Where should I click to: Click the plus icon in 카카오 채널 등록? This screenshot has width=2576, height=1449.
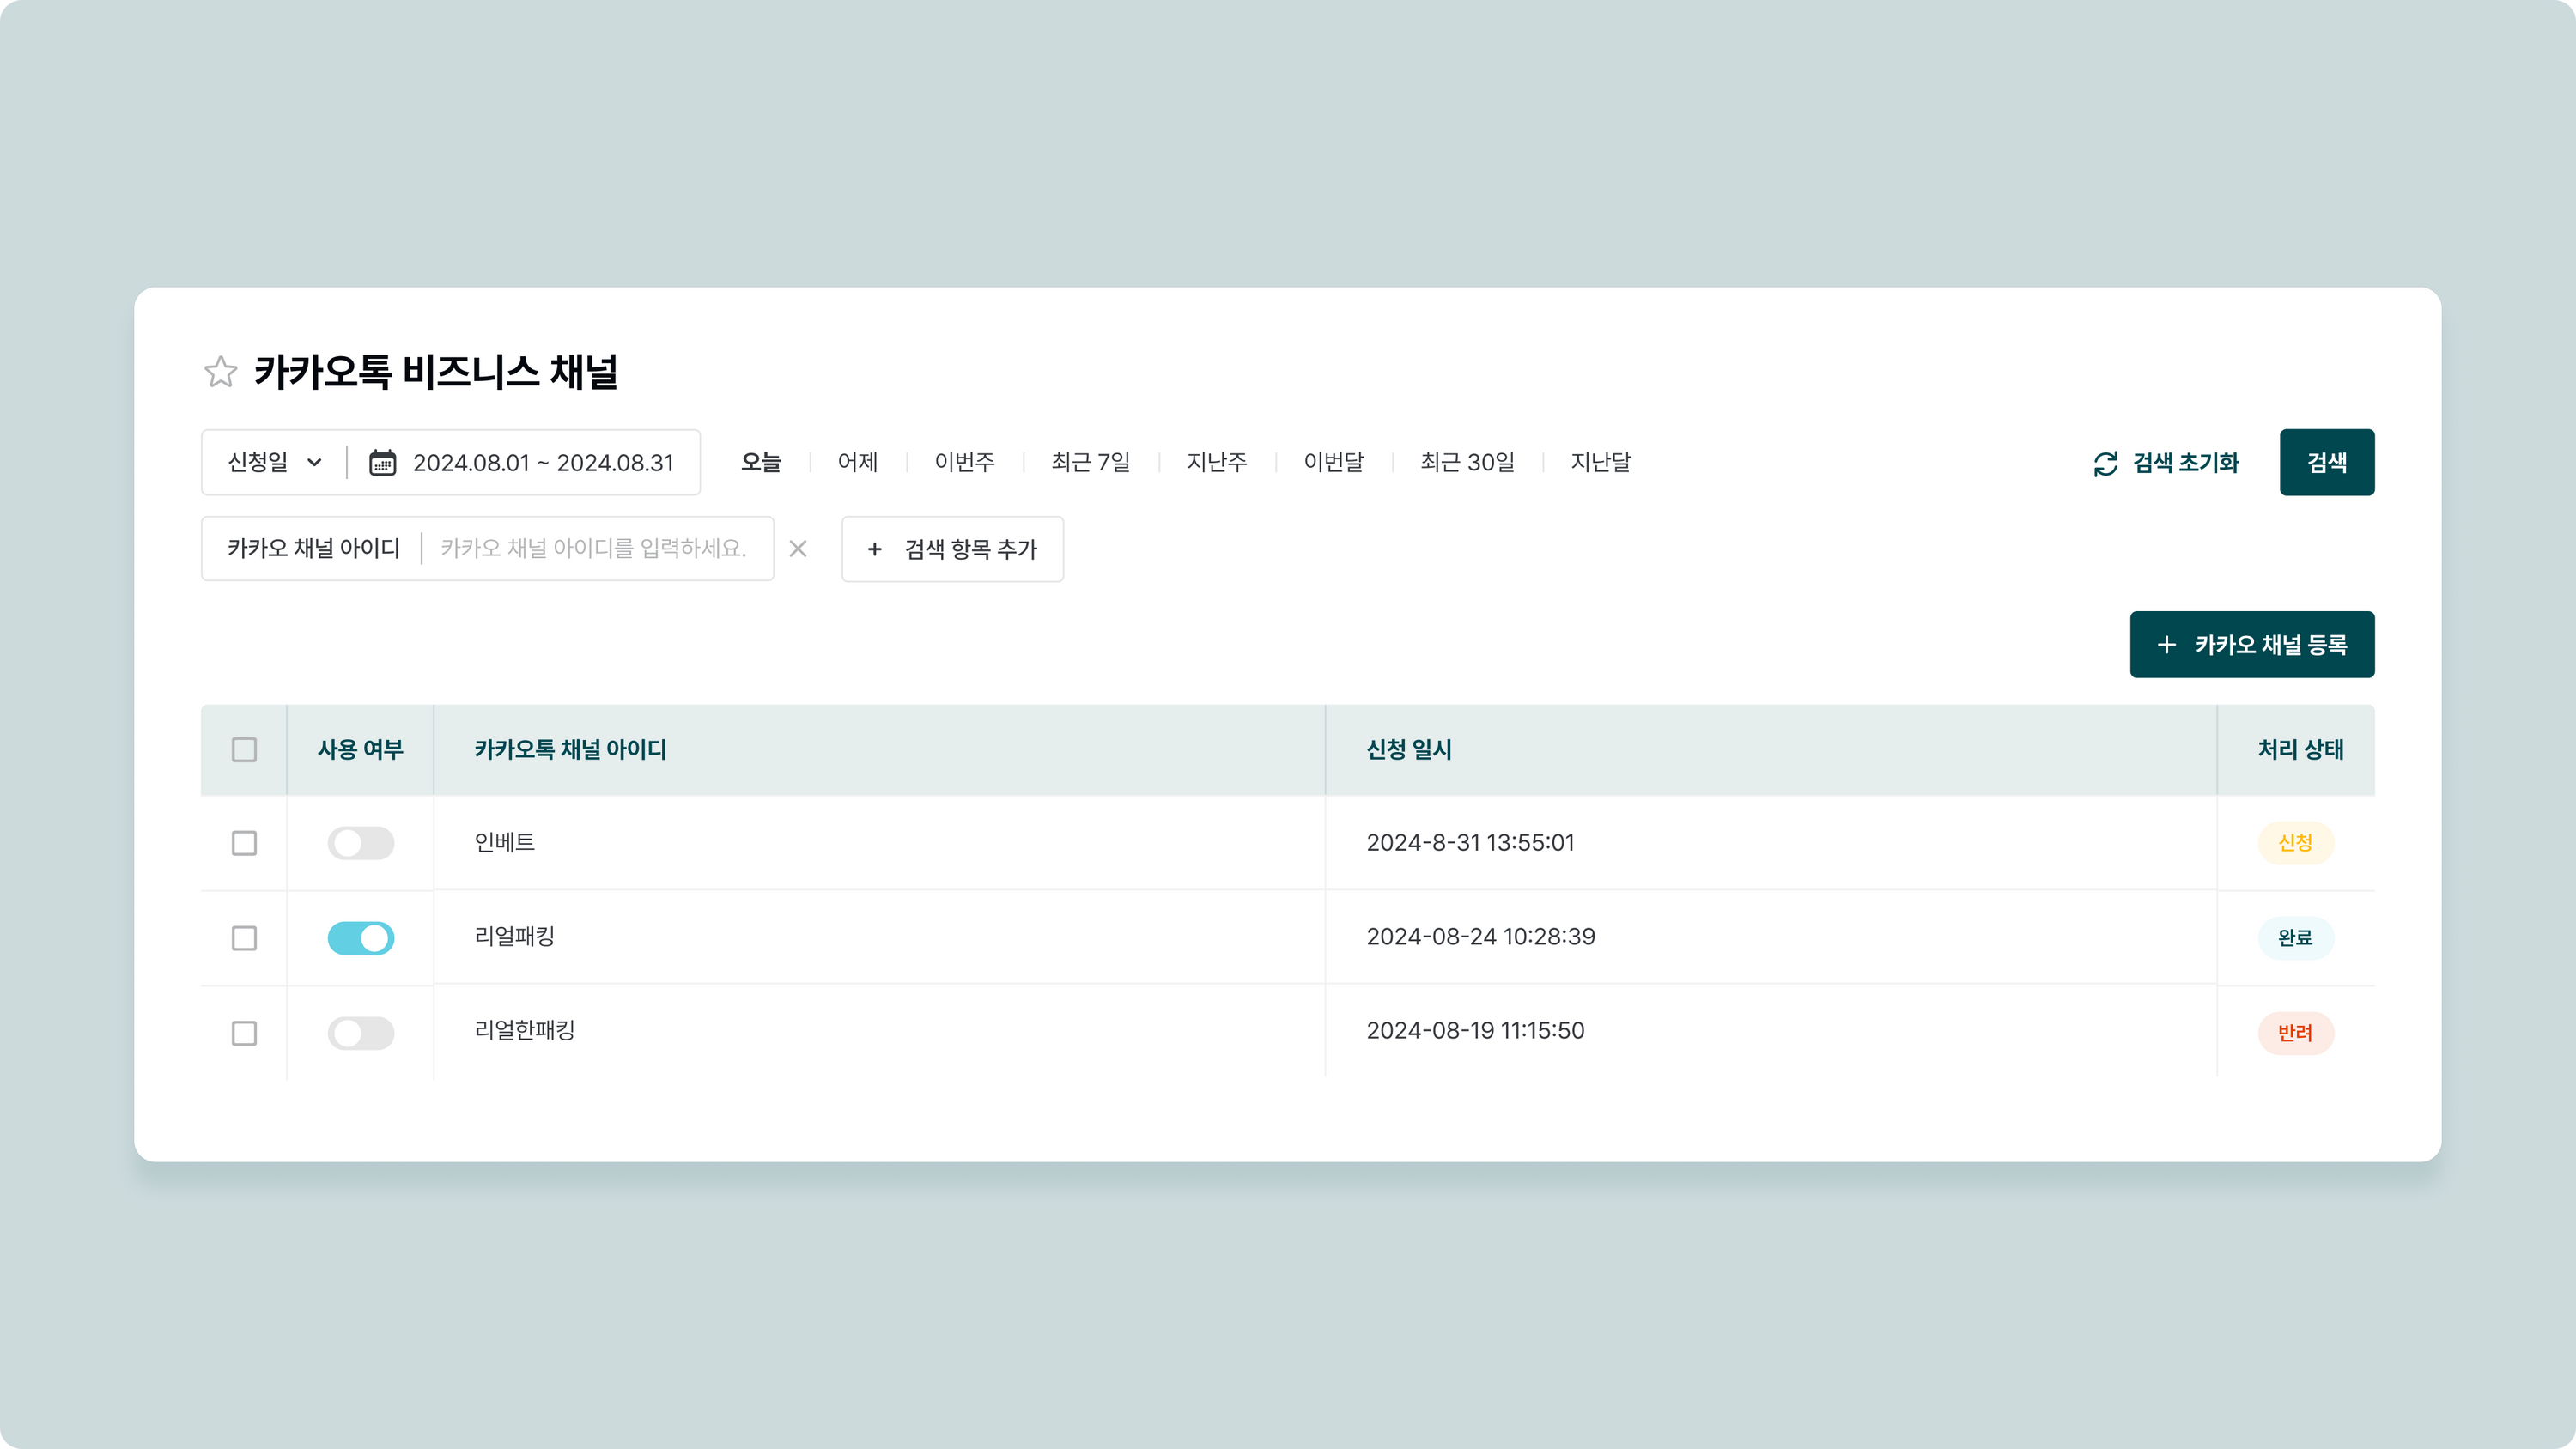click(x=2166, y=645)
